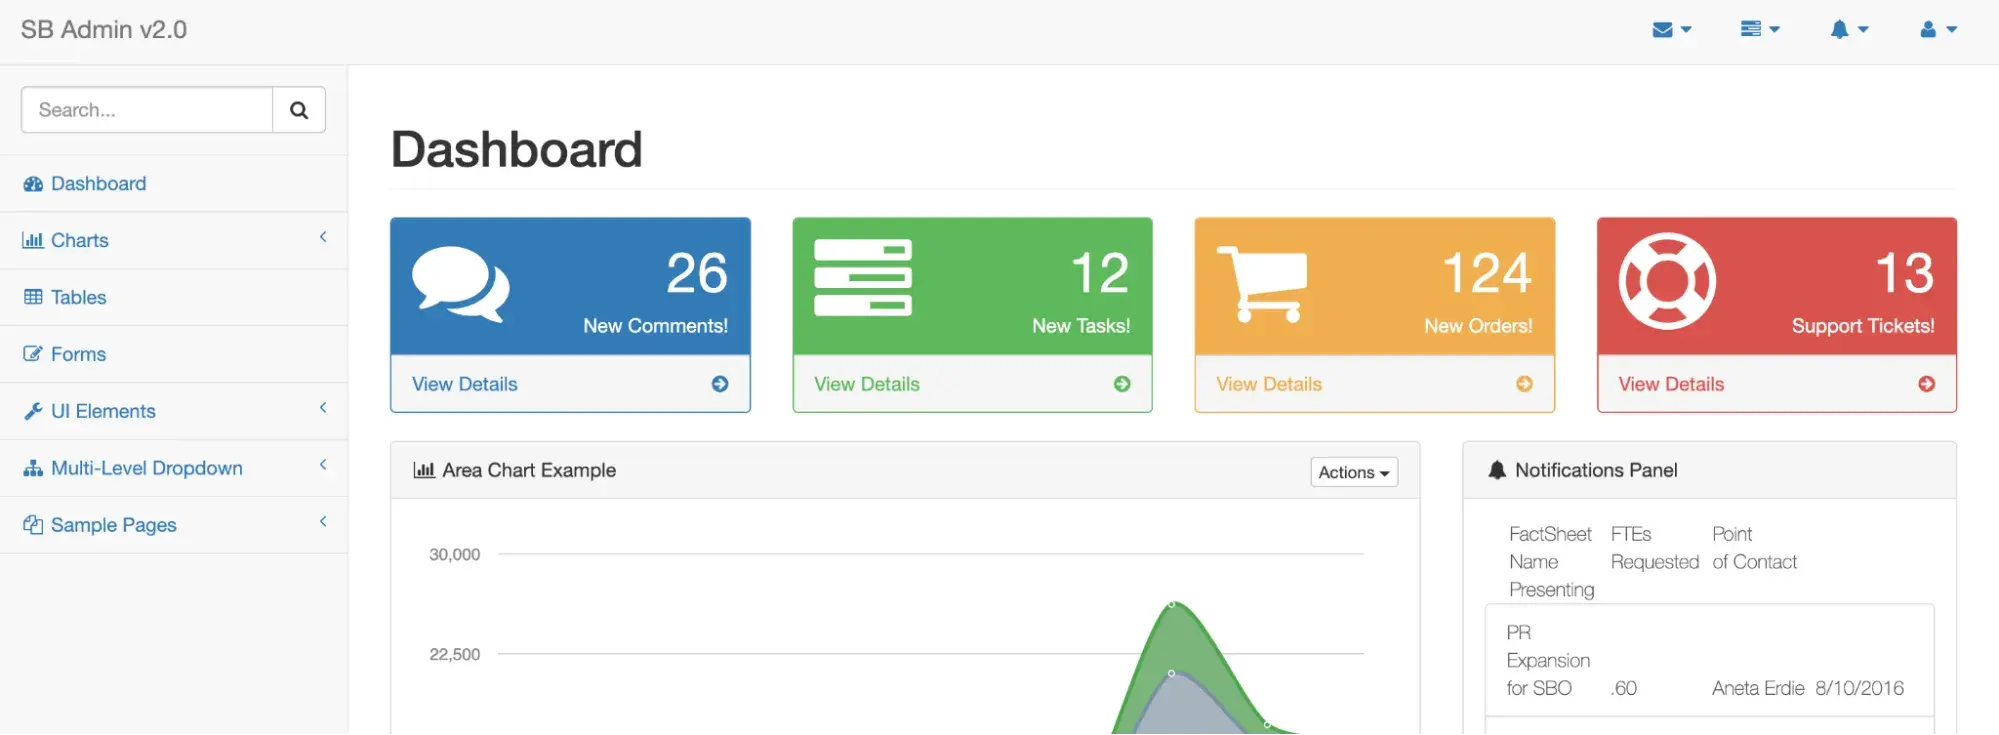
Task: Expand the UI Elements sidebar menu
Action: [174, 411]
